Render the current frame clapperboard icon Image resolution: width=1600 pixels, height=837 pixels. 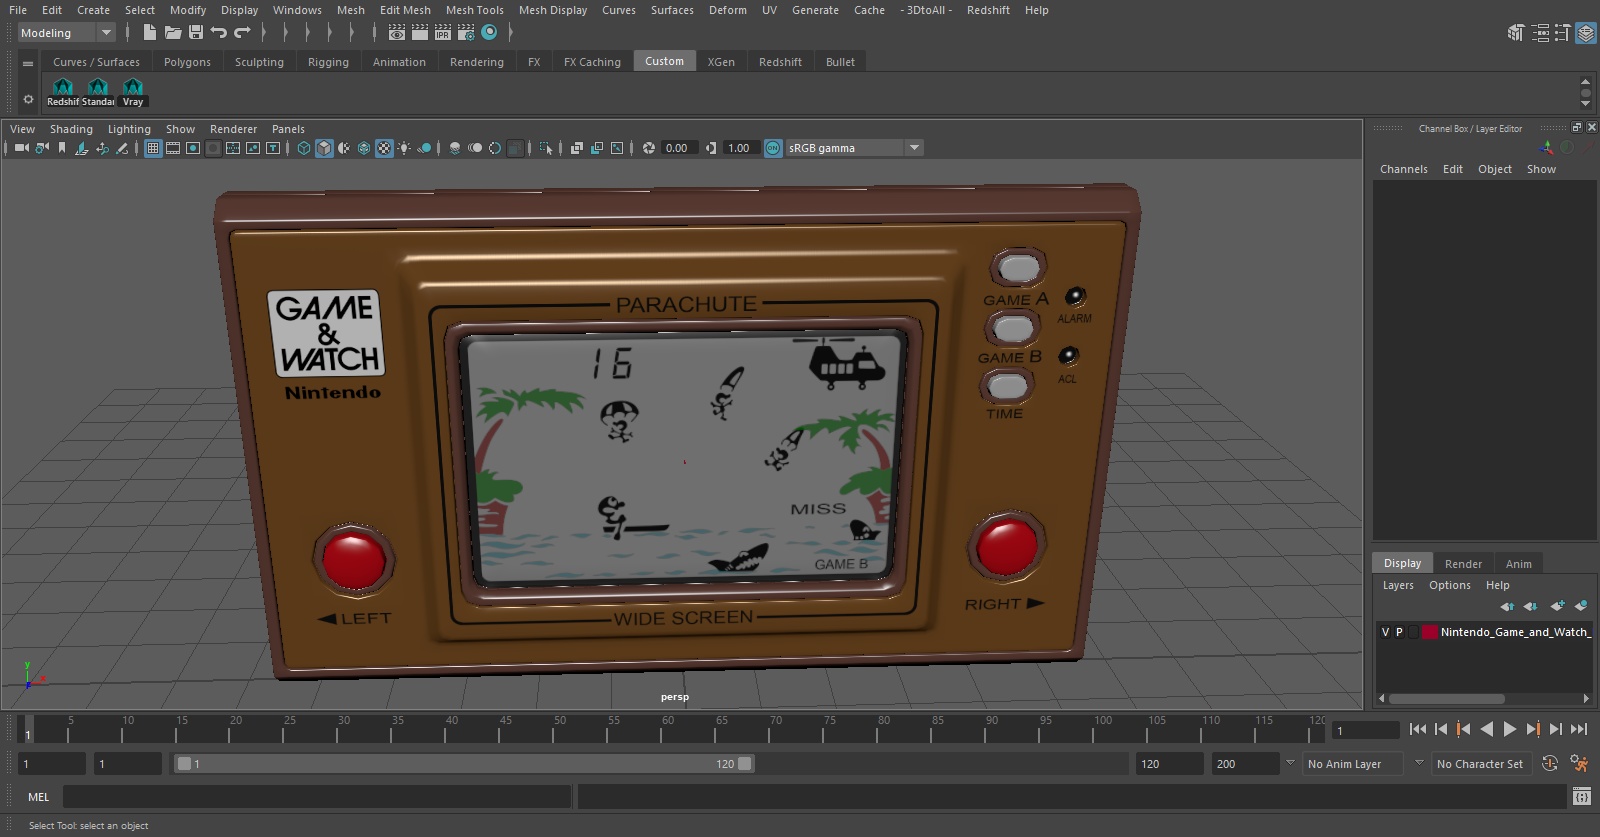click(x=420, y=33)
